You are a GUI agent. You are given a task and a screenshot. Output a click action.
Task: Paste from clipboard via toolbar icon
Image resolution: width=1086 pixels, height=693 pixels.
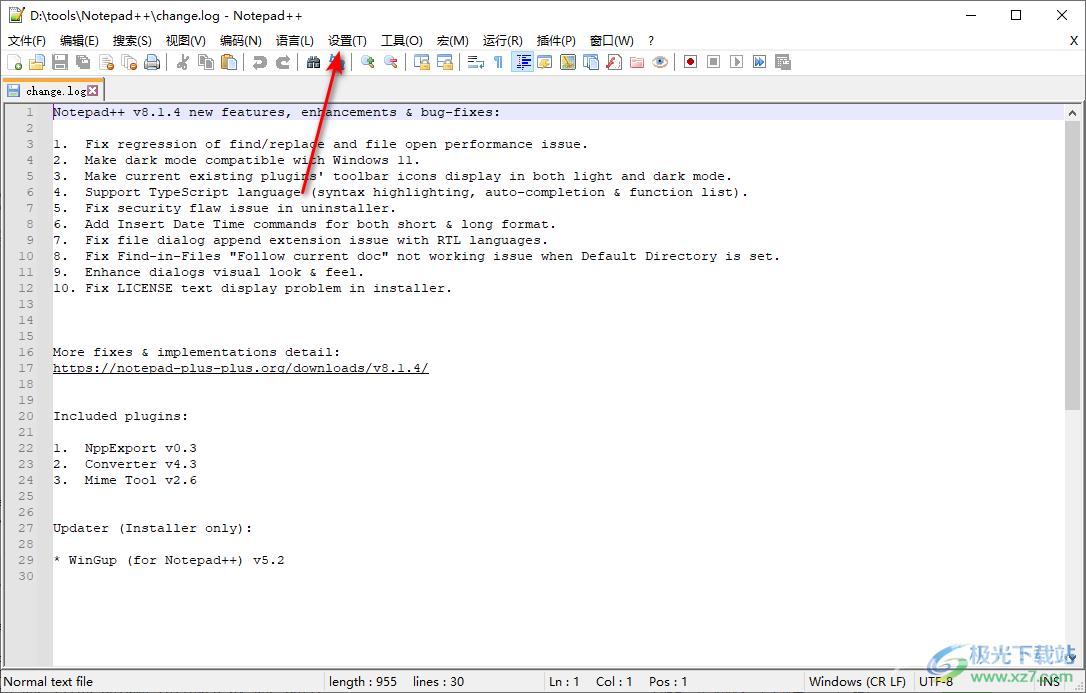(229, 62)
